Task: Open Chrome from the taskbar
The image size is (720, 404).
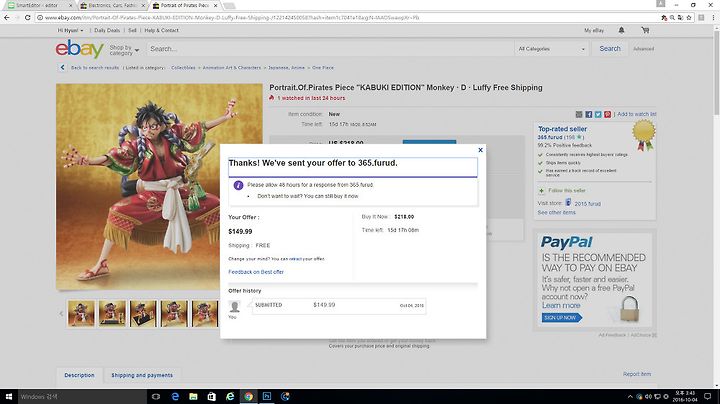Action: pyautogui.click(x=248, y=396)
